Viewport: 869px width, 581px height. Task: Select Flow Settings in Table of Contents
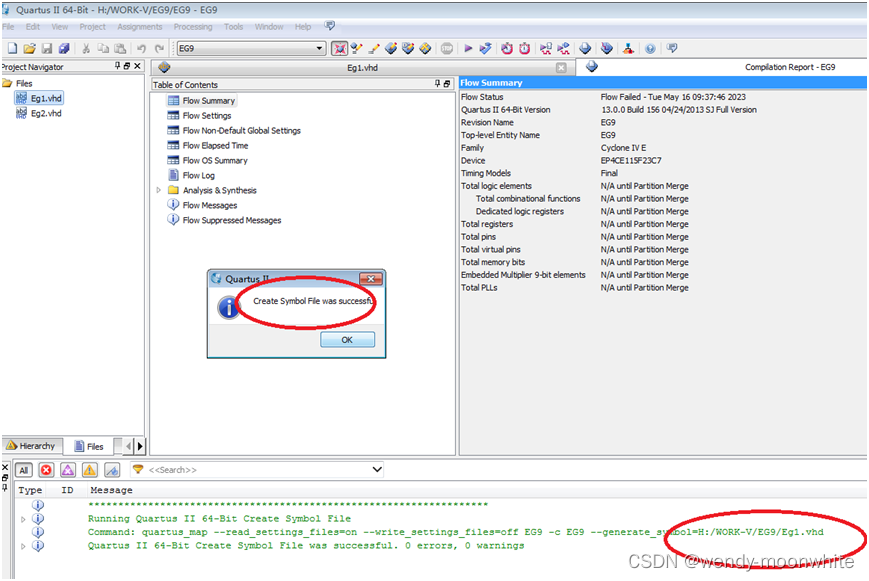pos(200,115)
